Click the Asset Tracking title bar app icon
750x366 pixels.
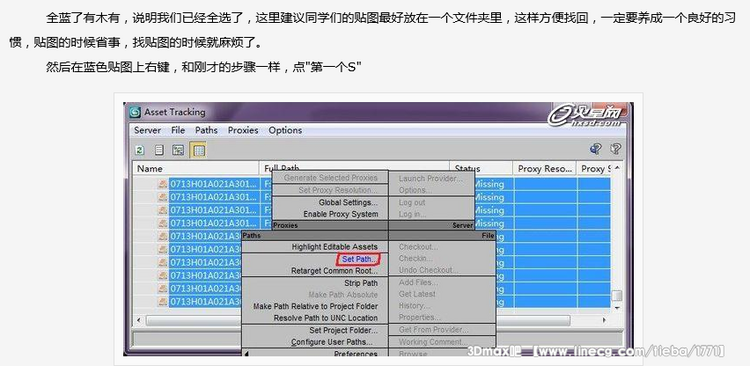pos(135,112)
